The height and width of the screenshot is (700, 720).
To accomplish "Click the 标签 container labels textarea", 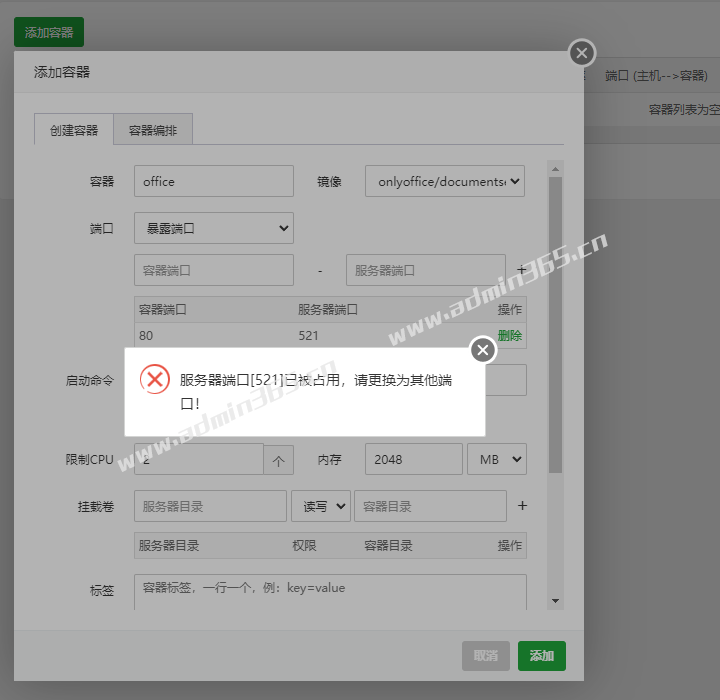I will (x=330, y=592).
